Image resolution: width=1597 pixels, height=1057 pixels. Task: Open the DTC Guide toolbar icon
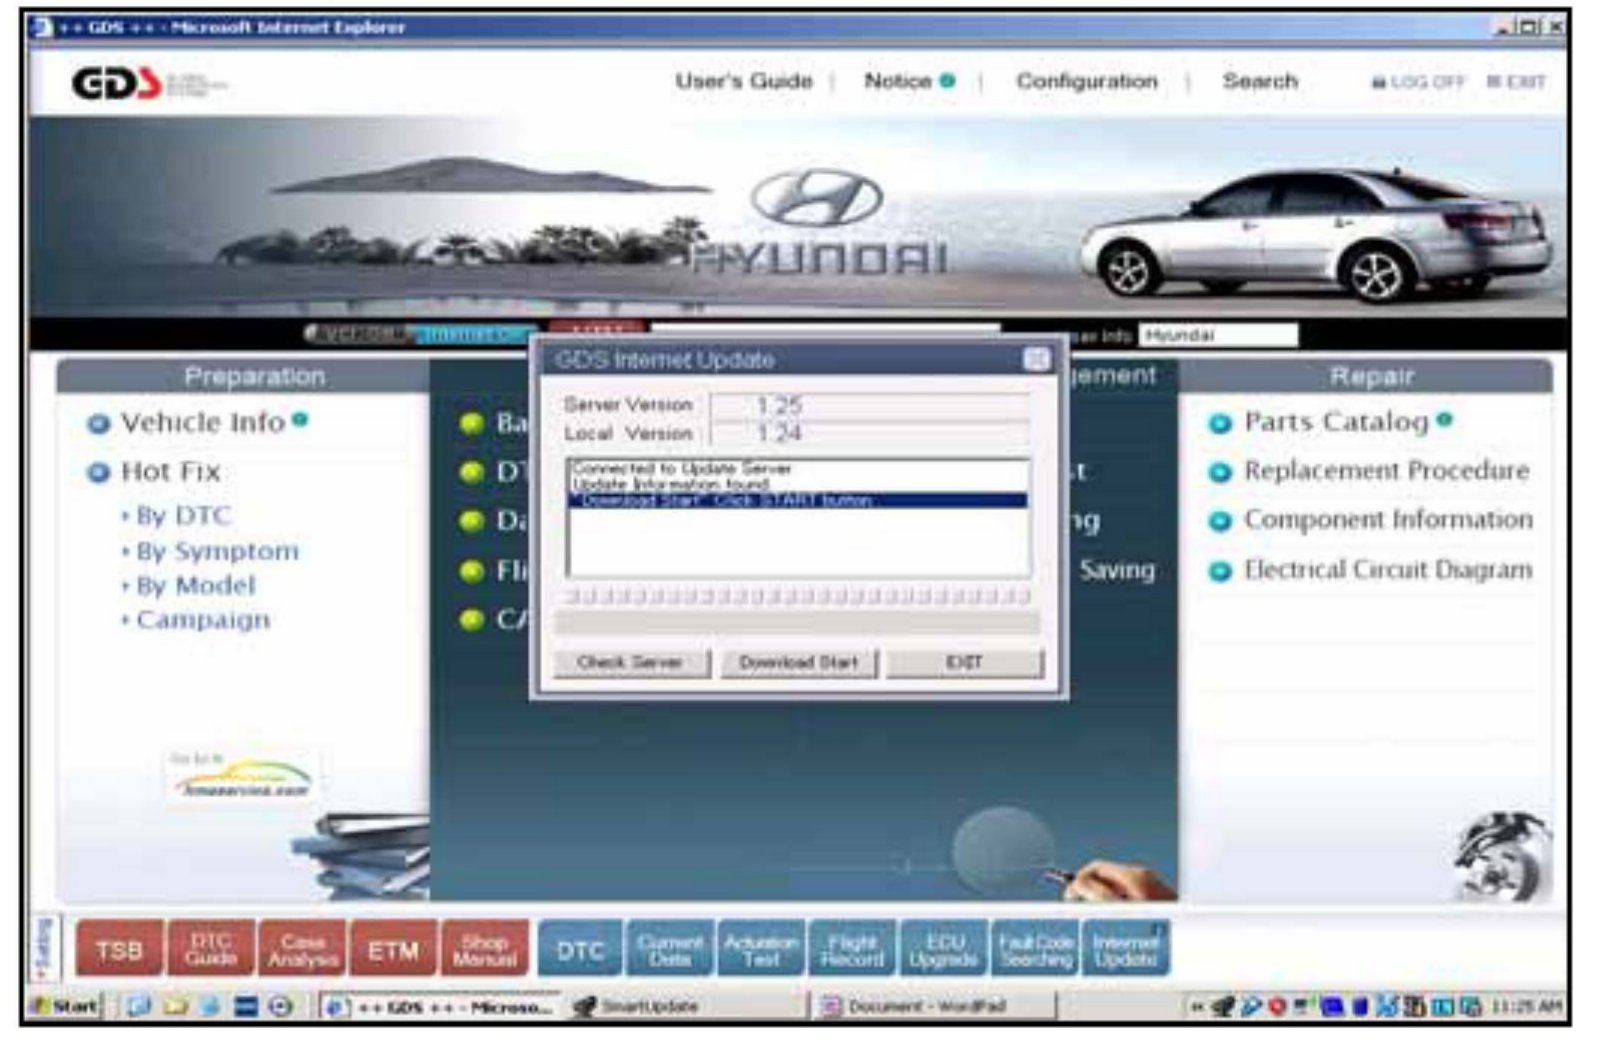point(211,949)
